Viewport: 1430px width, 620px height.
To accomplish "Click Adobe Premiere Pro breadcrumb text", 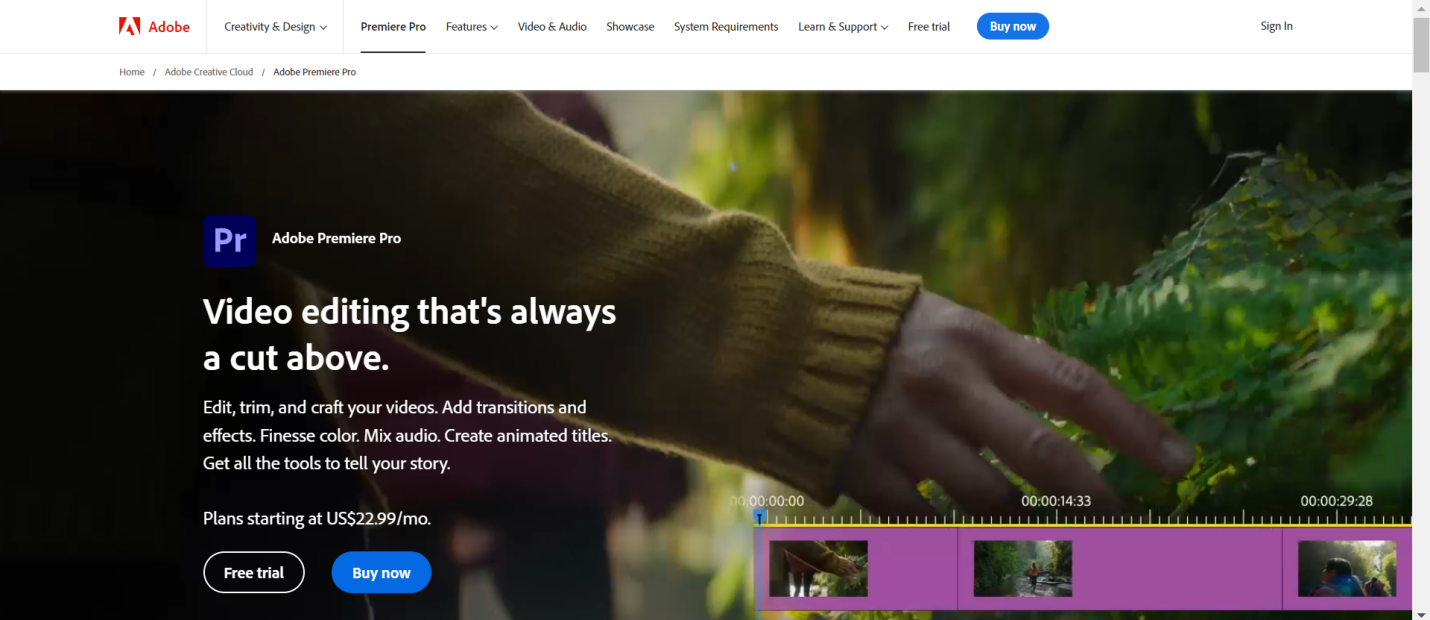I will (315, 72).
